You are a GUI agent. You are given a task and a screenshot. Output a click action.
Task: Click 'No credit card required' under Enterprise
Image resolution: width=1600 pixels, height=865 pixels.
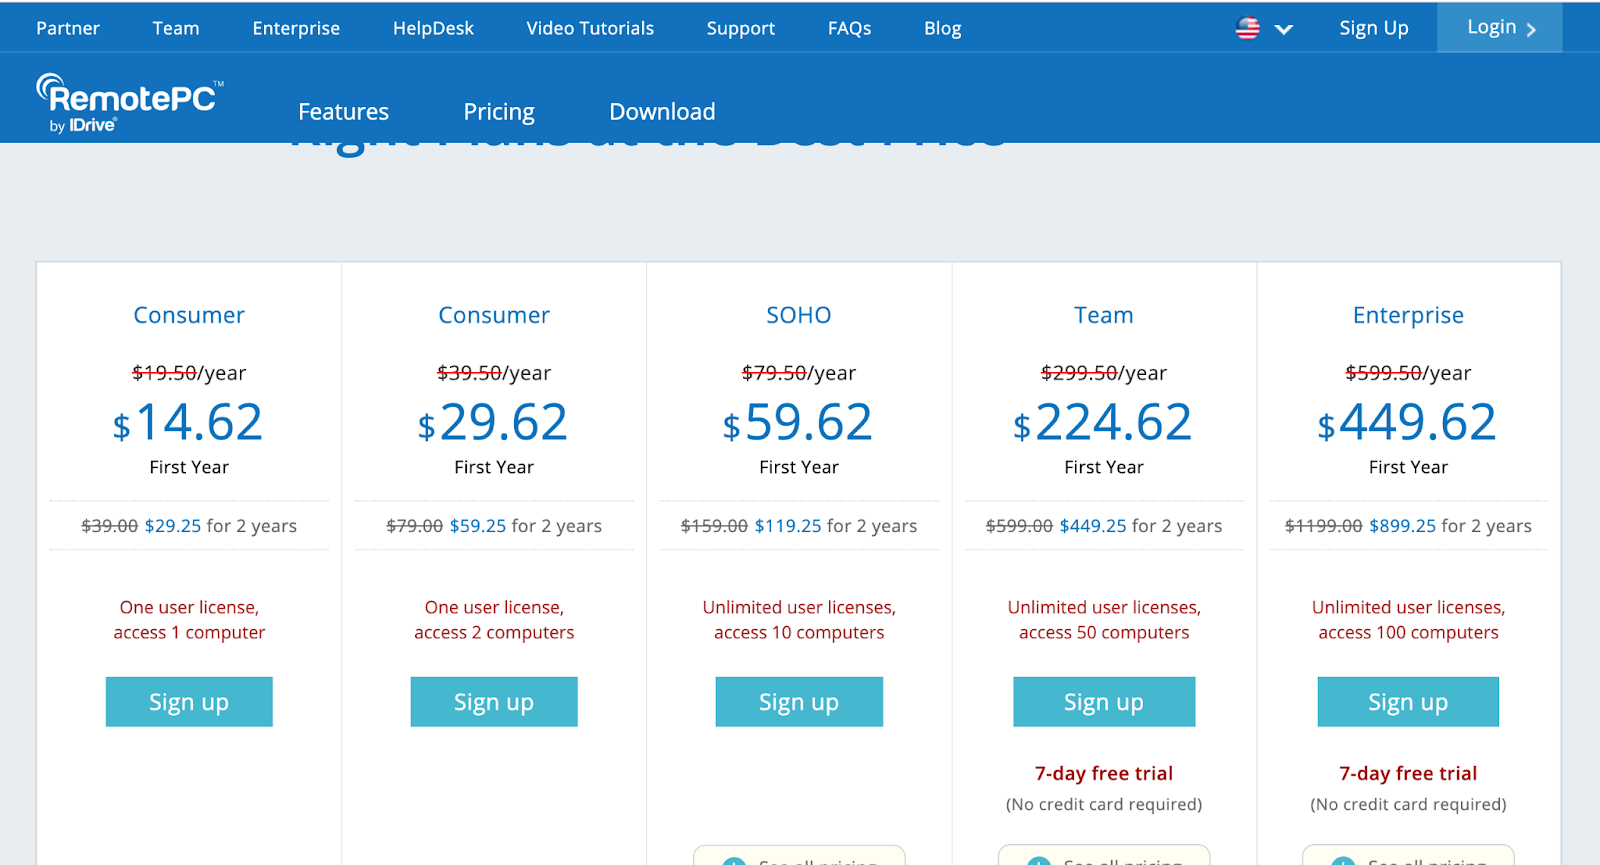click(x=1408, y=804)
